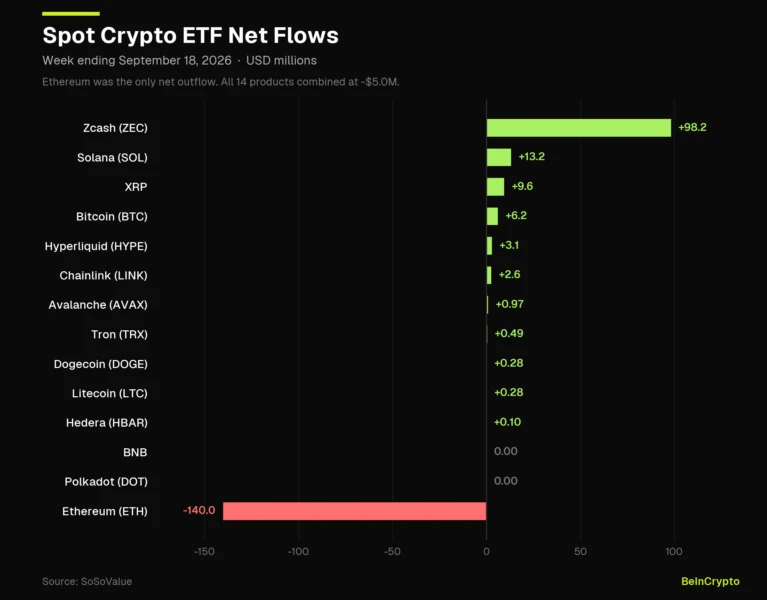Click the -140.0 value label
This screenshot has height=600, width=767.
coord(199,511)
